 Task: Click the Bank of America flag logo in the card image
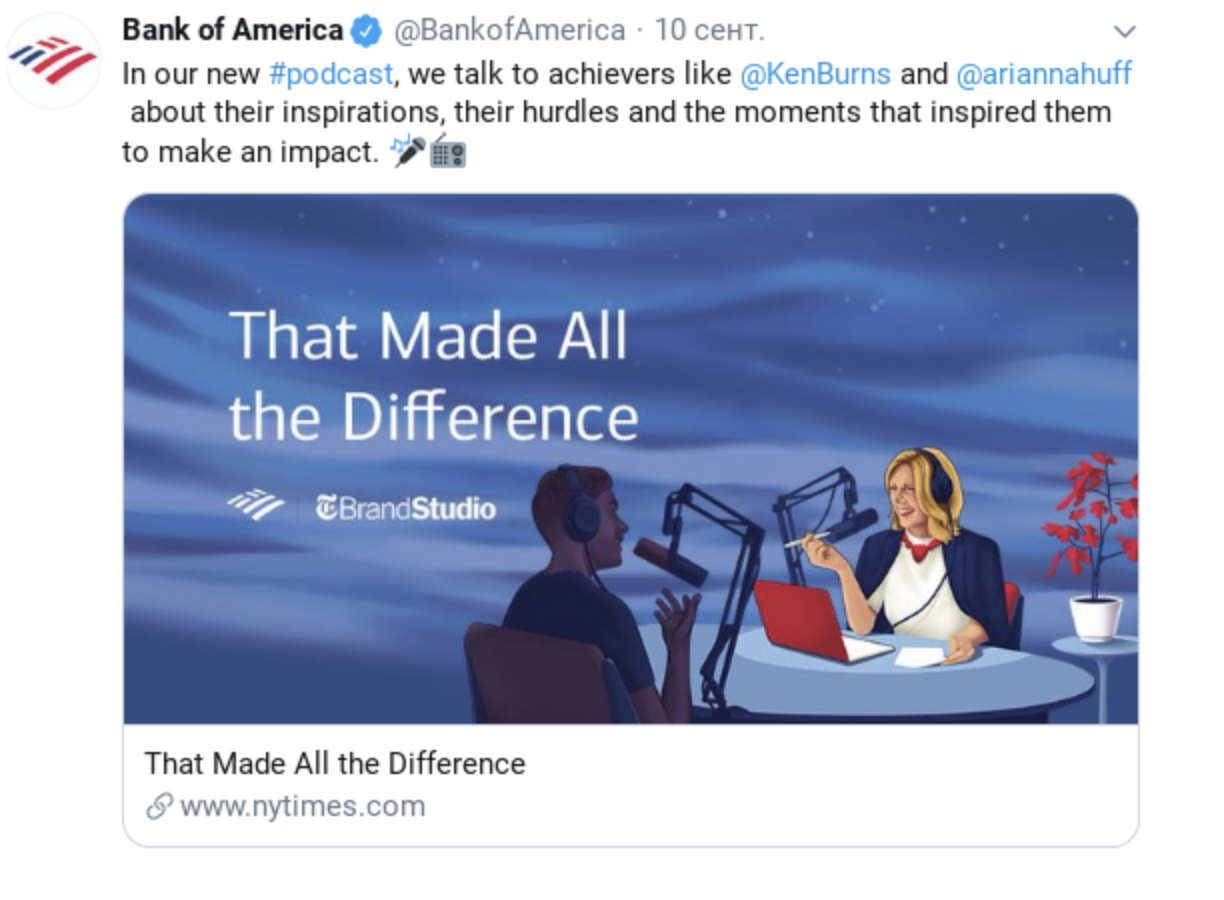coord(256,506)
